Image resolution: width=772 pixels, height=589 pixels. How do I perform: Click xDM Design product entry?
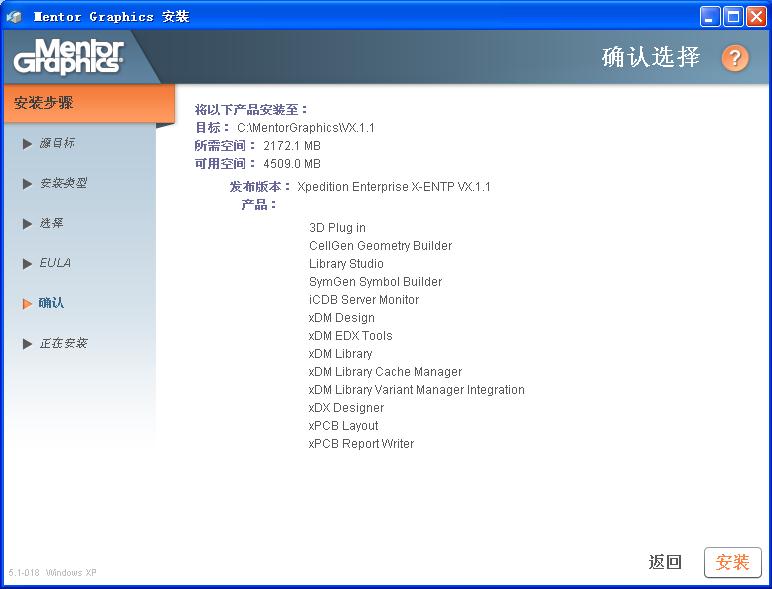pyautogui.click(x=342, y=318)
